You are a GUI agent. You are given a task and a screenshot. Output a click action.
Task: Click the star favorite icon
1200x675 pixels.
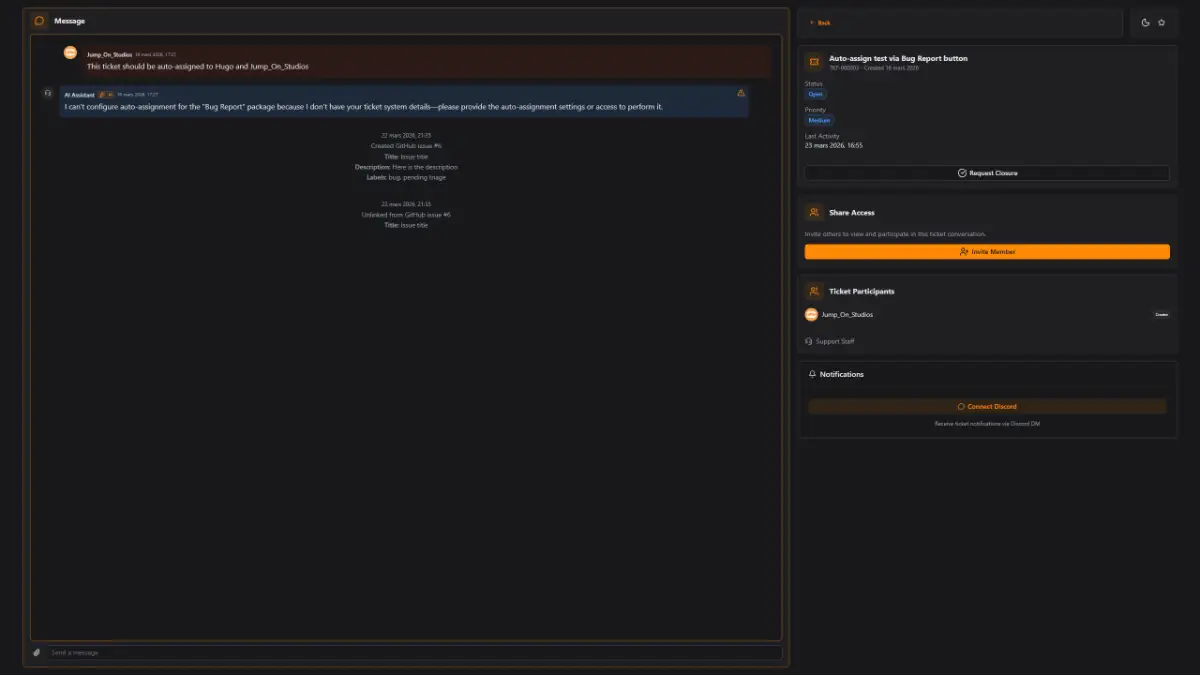pos(1162,22)
